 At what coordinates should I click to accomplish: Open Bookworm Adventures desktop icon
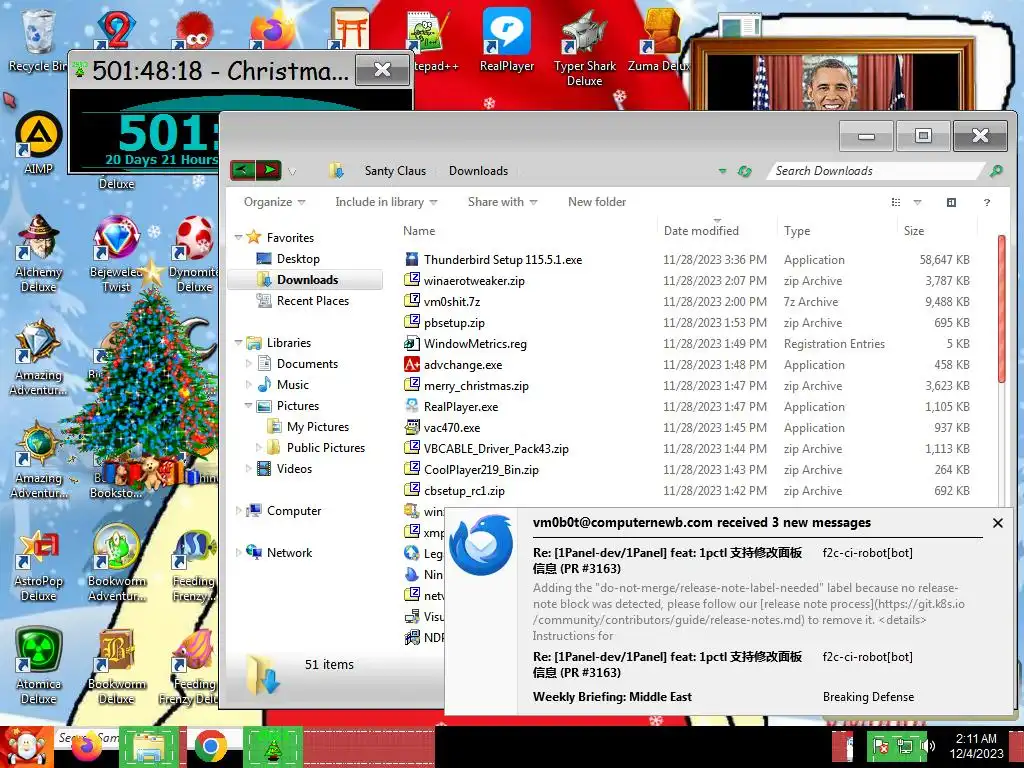pyautogui.click(x=116, y=563)
